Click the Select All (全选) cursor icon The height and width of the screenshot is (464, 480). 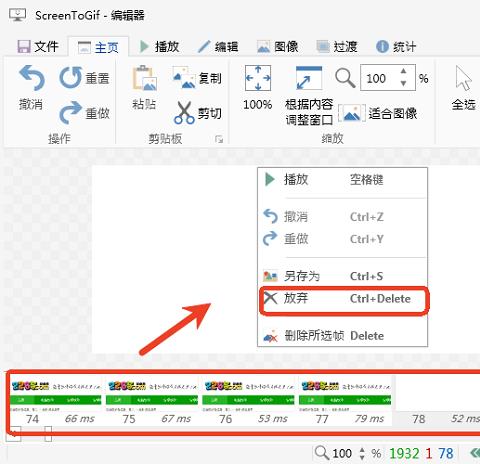[x=464, y=78]
